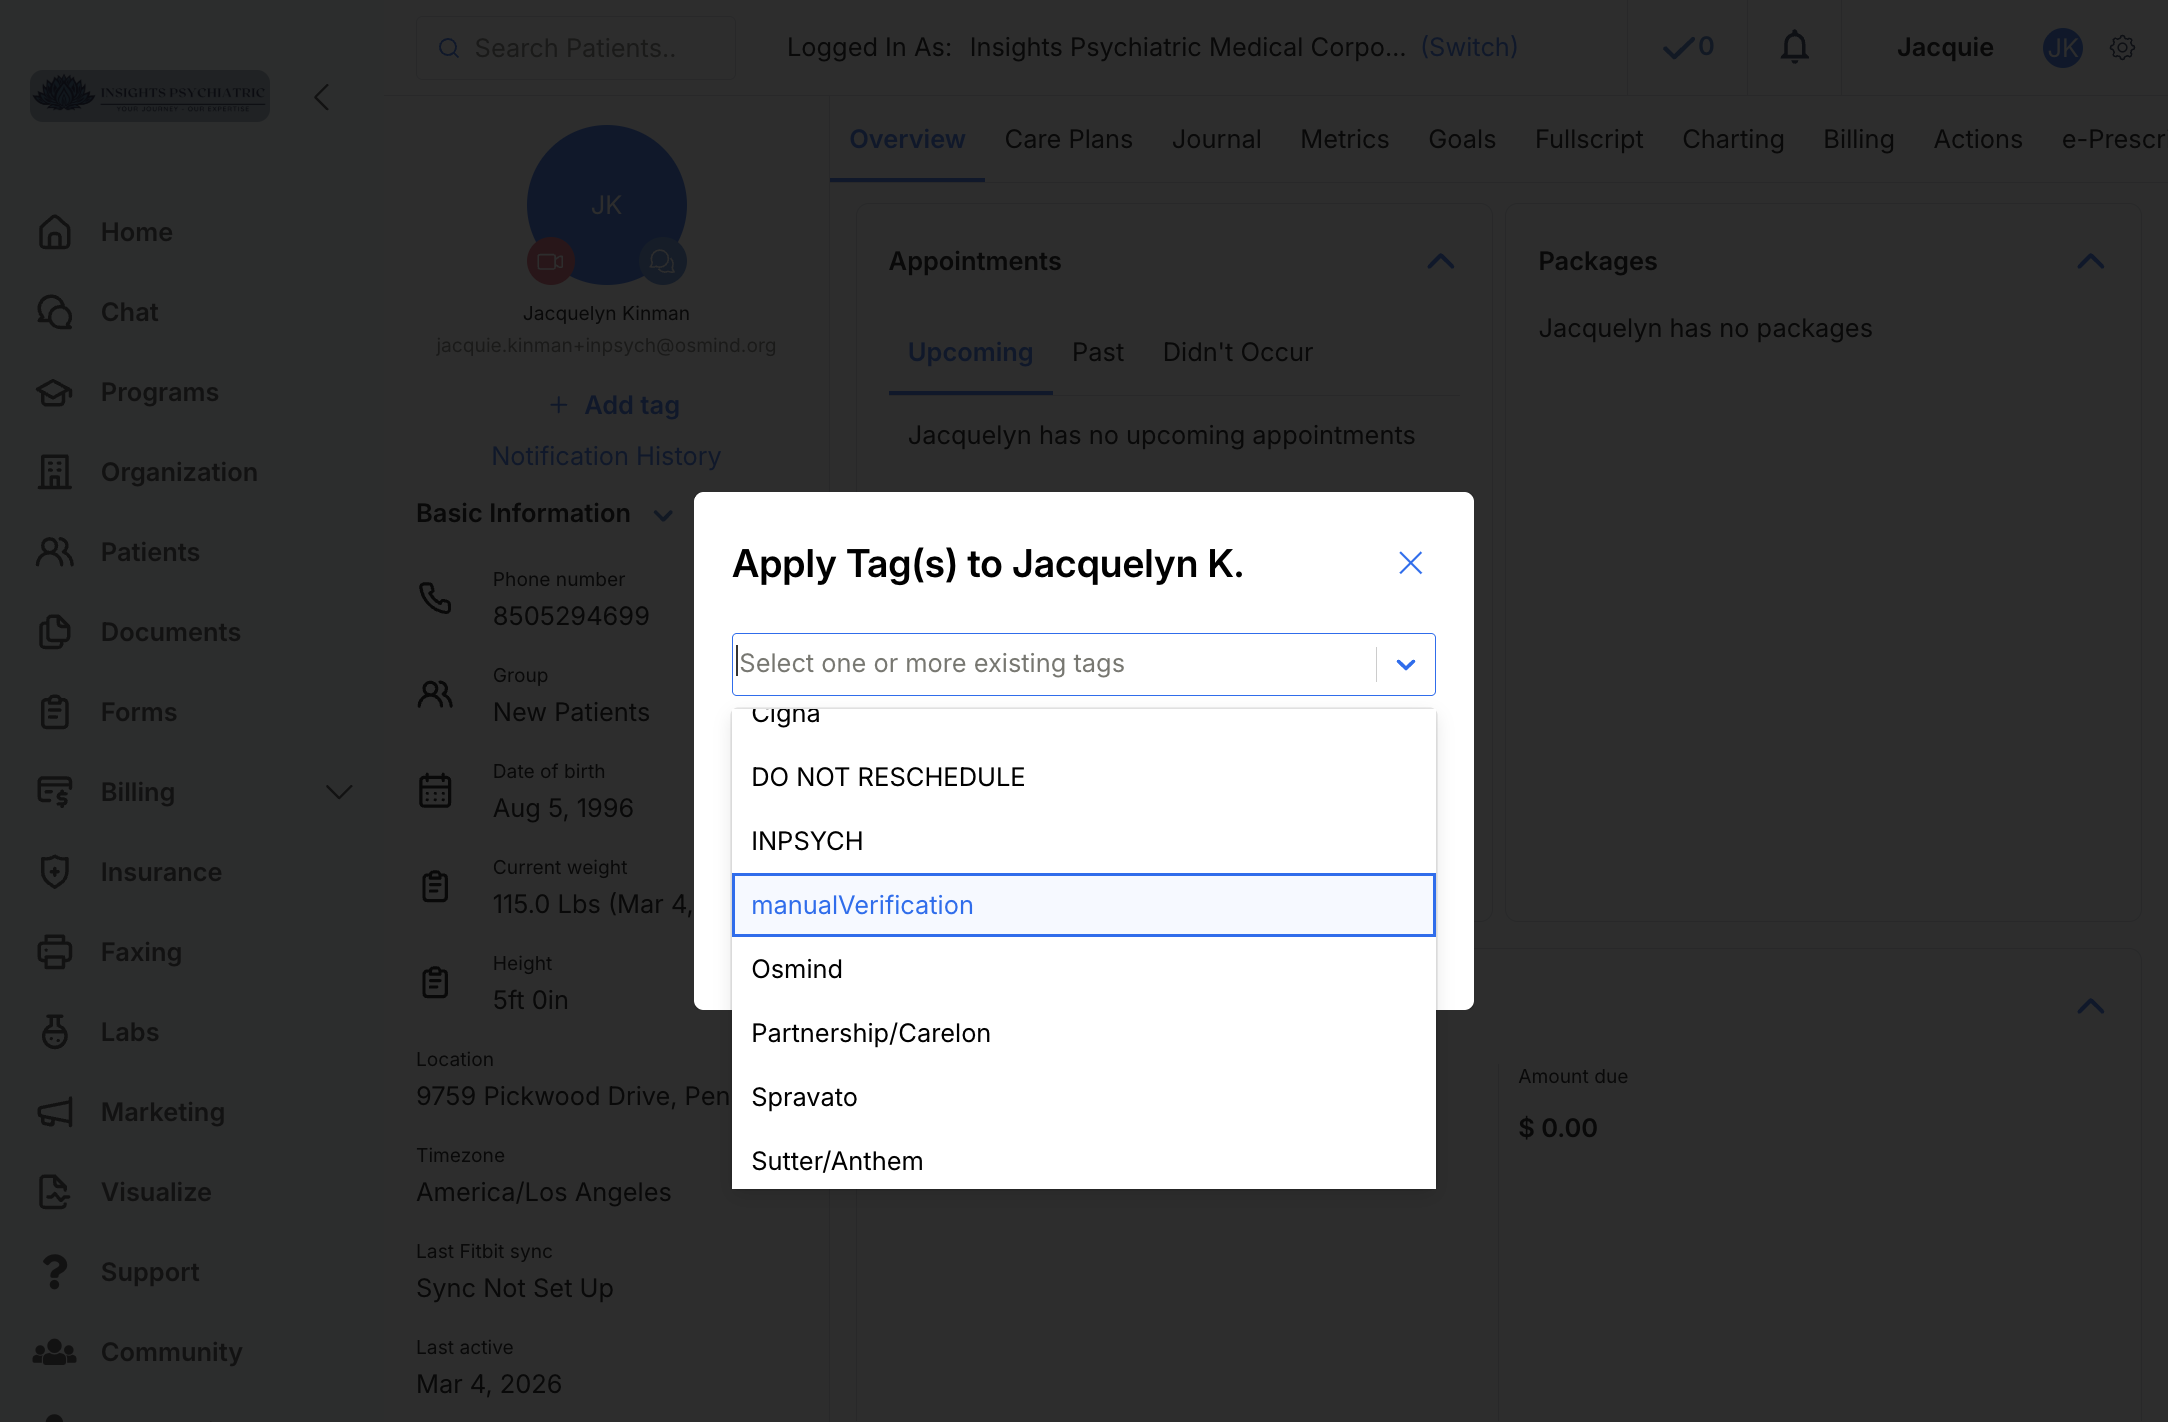The width and height of the screenshot is (2168, 1422).
Task: Click the Switch organization link
Action: click(1470, 47)
